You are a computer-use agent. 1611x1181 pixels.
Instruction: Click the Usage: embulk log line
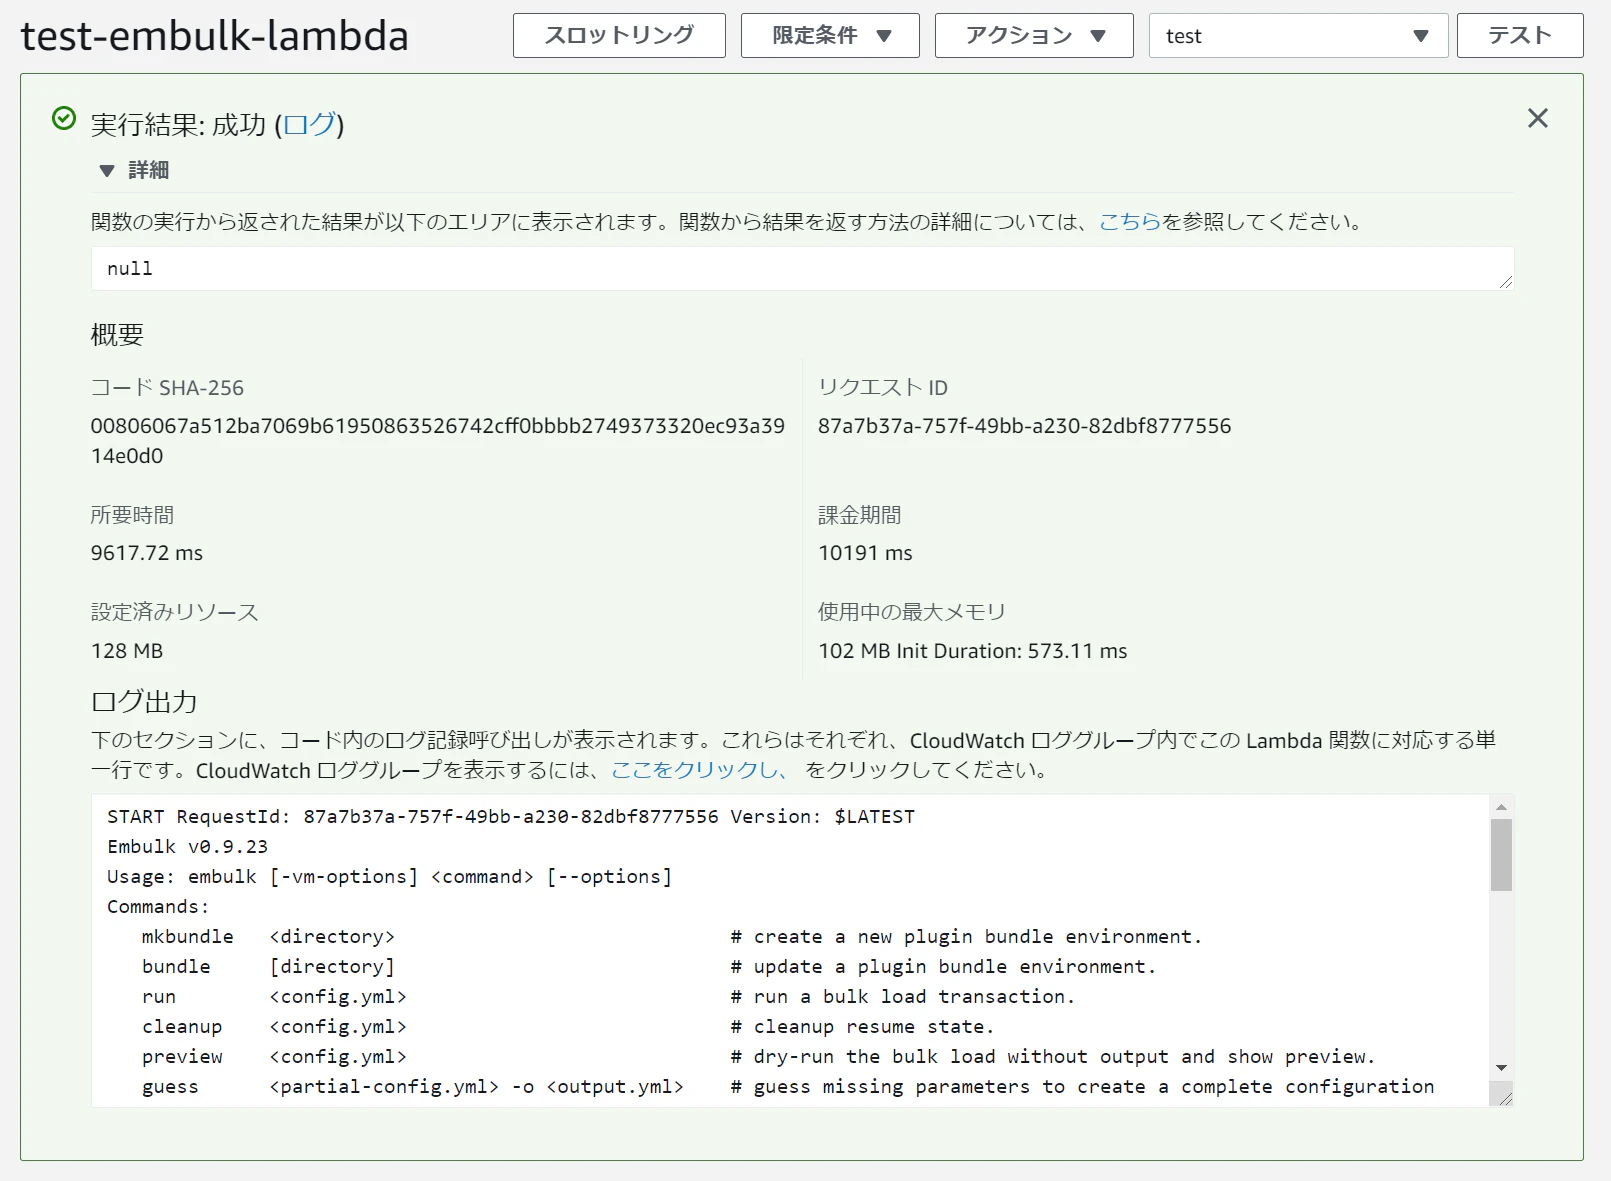point(389,877)
